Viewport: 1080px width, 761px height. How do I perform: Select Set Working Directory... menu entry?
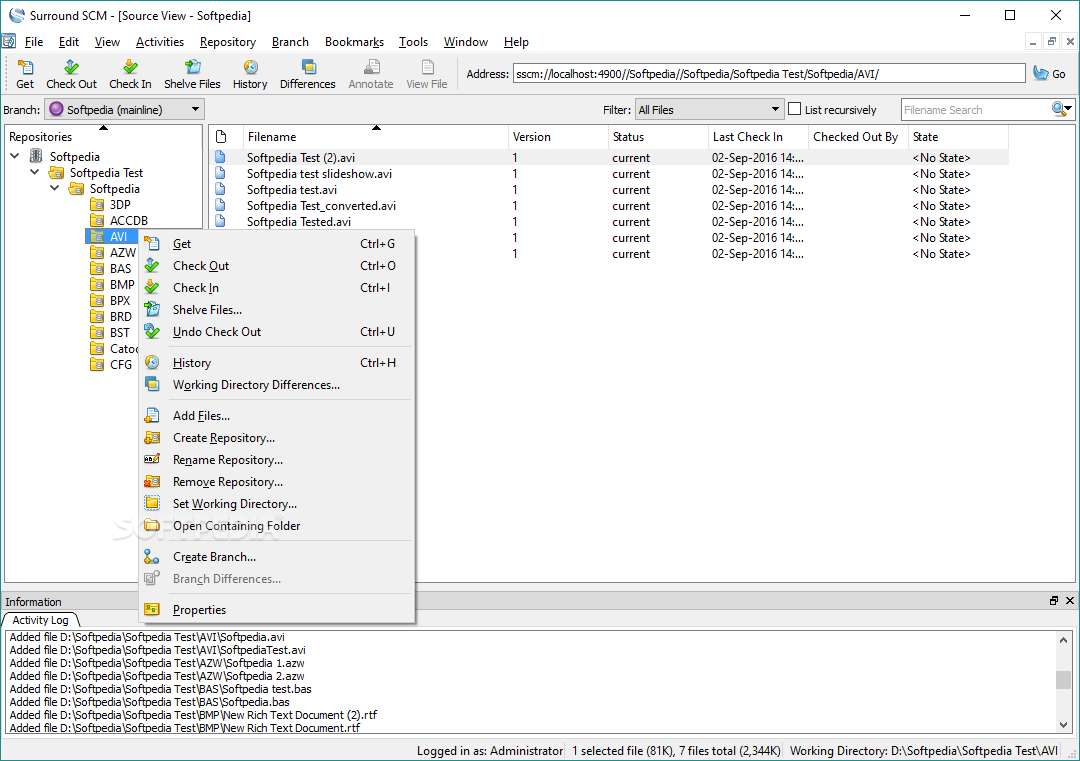277,504
